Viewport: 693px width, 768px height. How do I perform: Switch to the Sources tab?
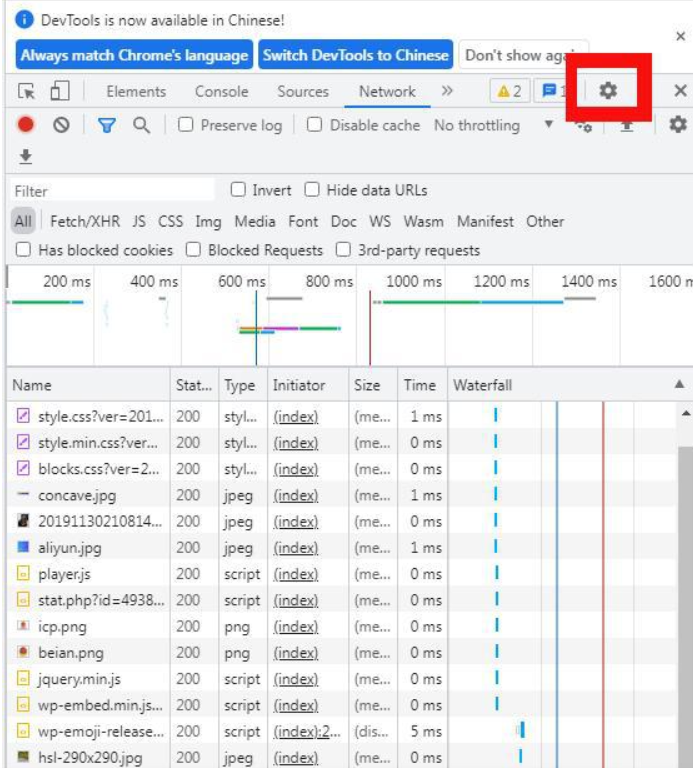(x=303, y=92)
